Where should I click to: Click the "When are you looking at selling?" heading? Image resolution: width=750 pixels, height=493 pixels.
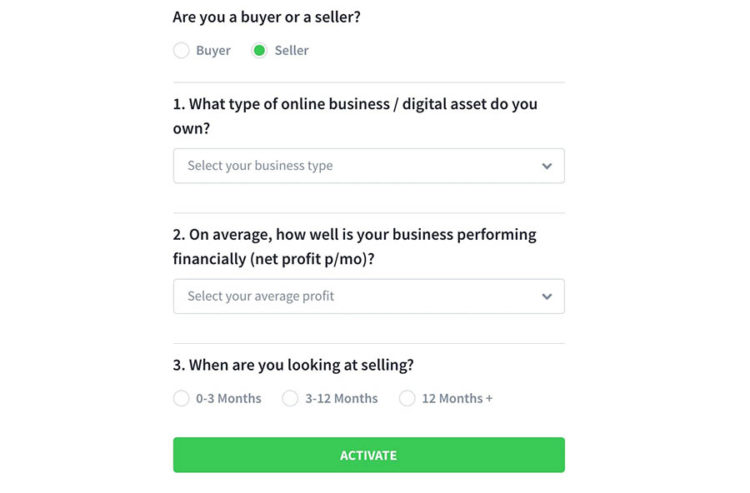293,365
